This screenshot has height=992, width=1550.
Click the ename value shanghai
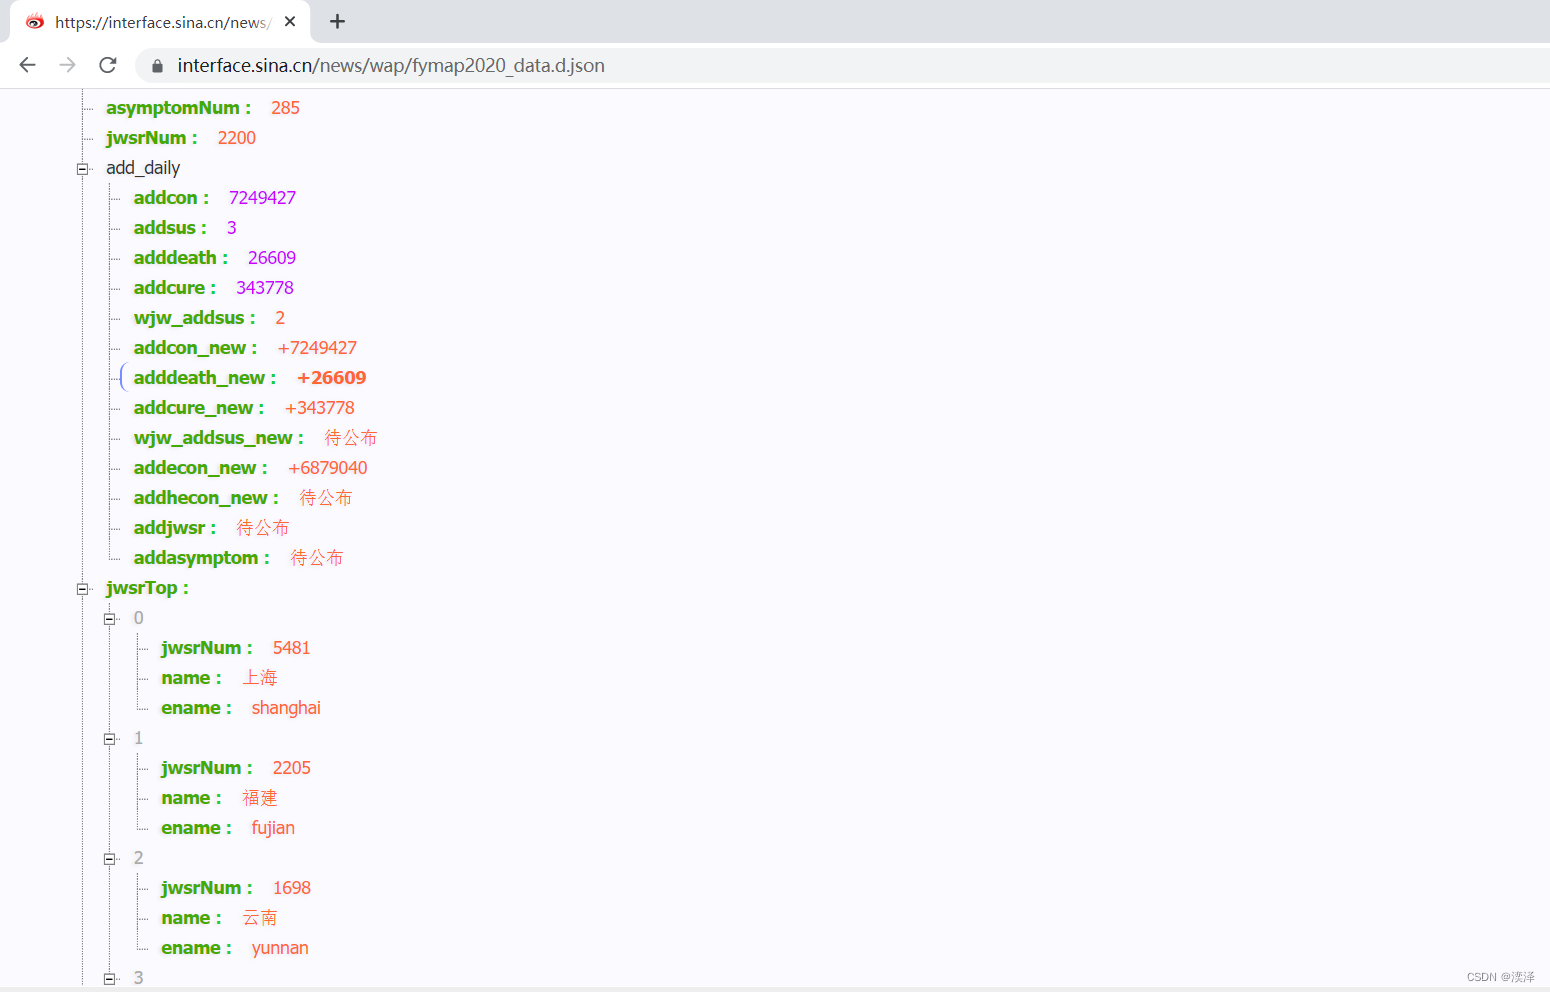coord(285,707)
